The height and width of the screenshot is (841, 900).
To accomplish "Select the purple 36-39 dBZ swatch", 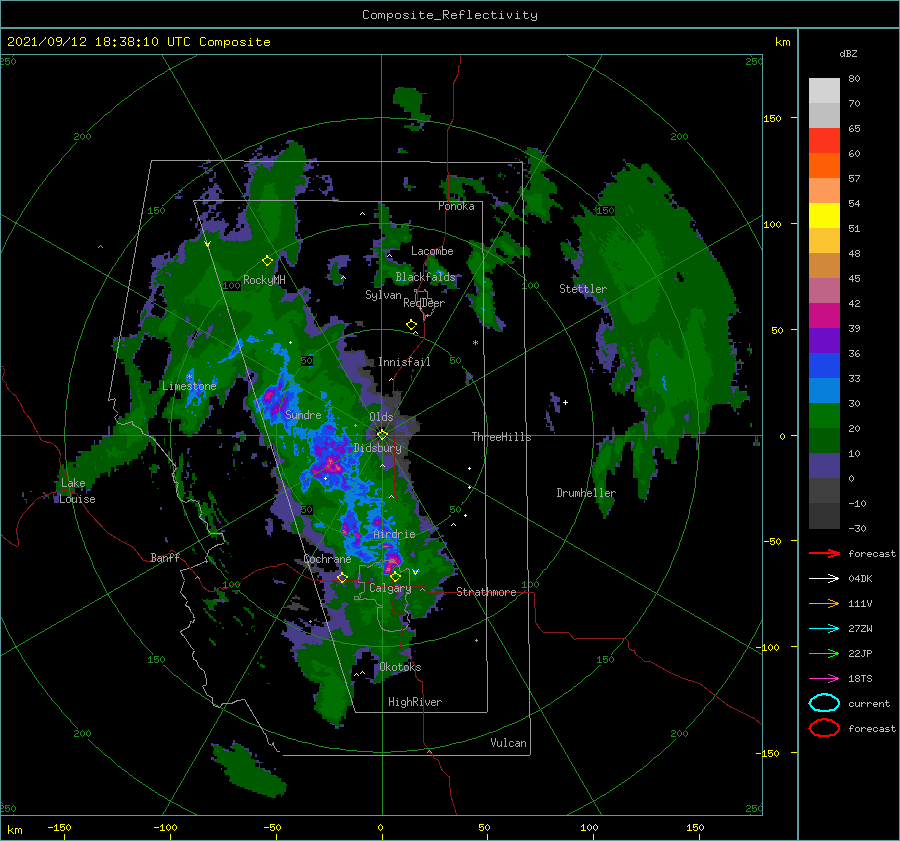I will [824, 341].
